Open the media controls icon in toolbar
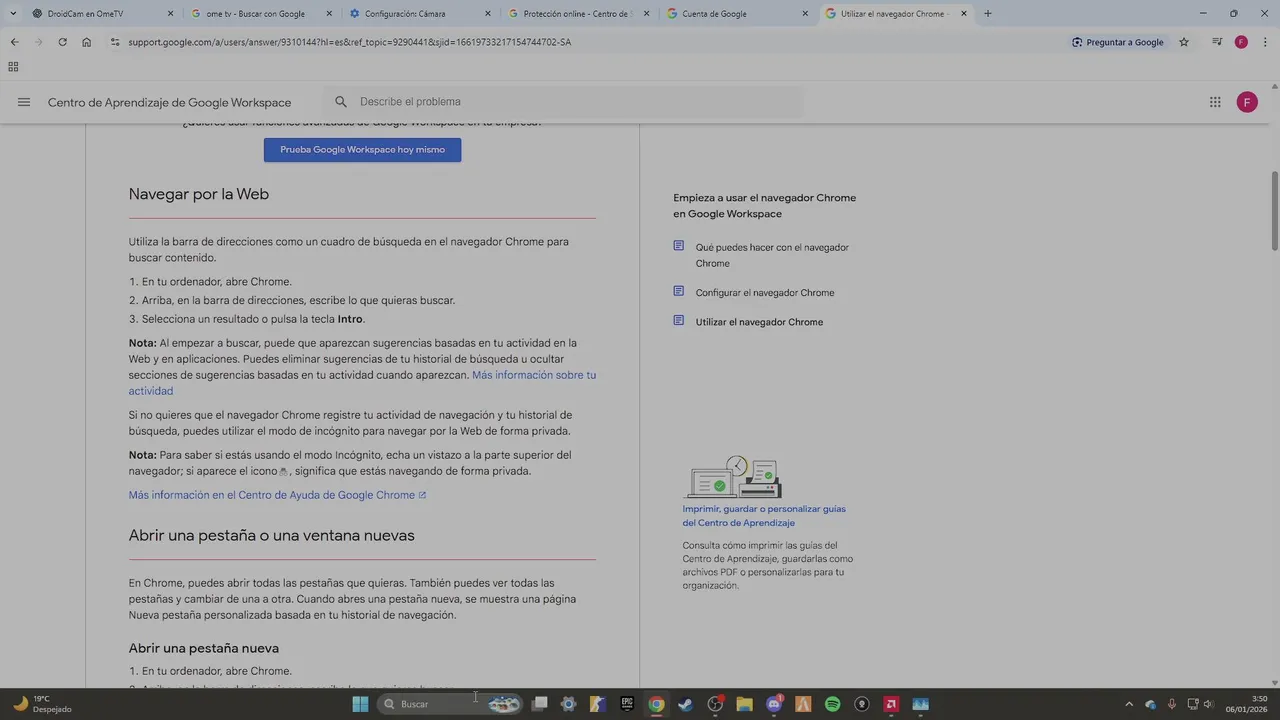 coord(1217,42)
